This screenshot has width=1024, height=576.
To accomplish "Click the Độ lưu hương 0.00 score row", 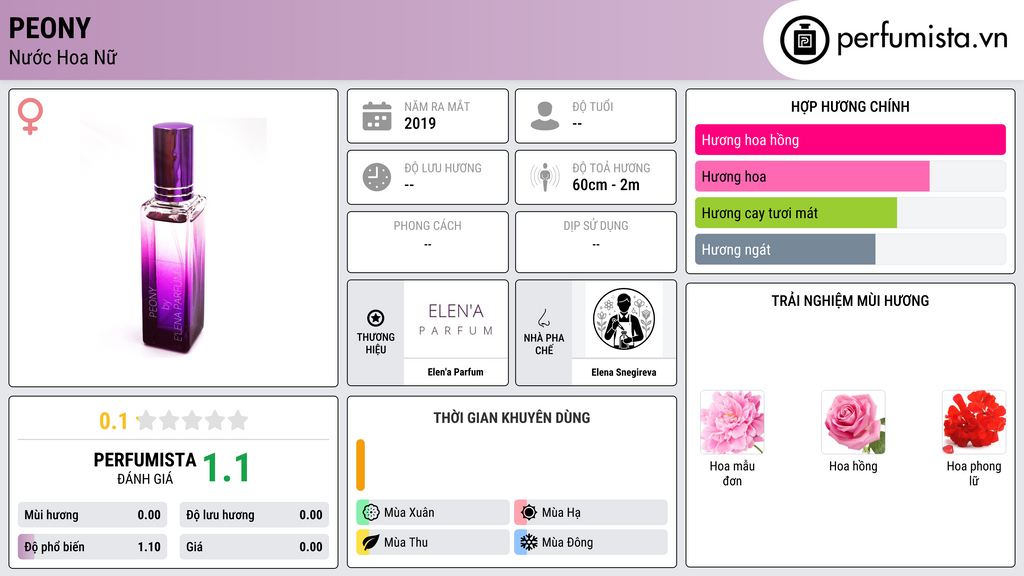I will pos(254,515).
